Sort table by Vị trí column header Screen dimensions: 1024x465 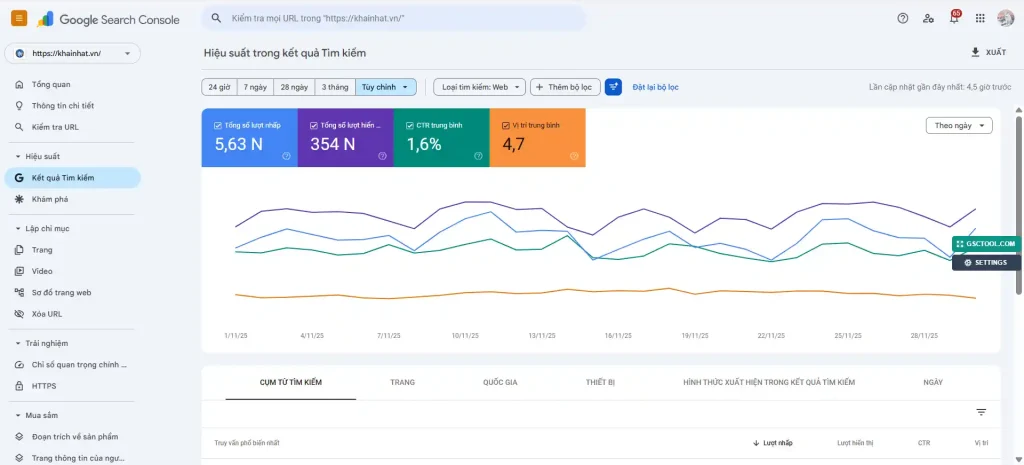[982, 443]
